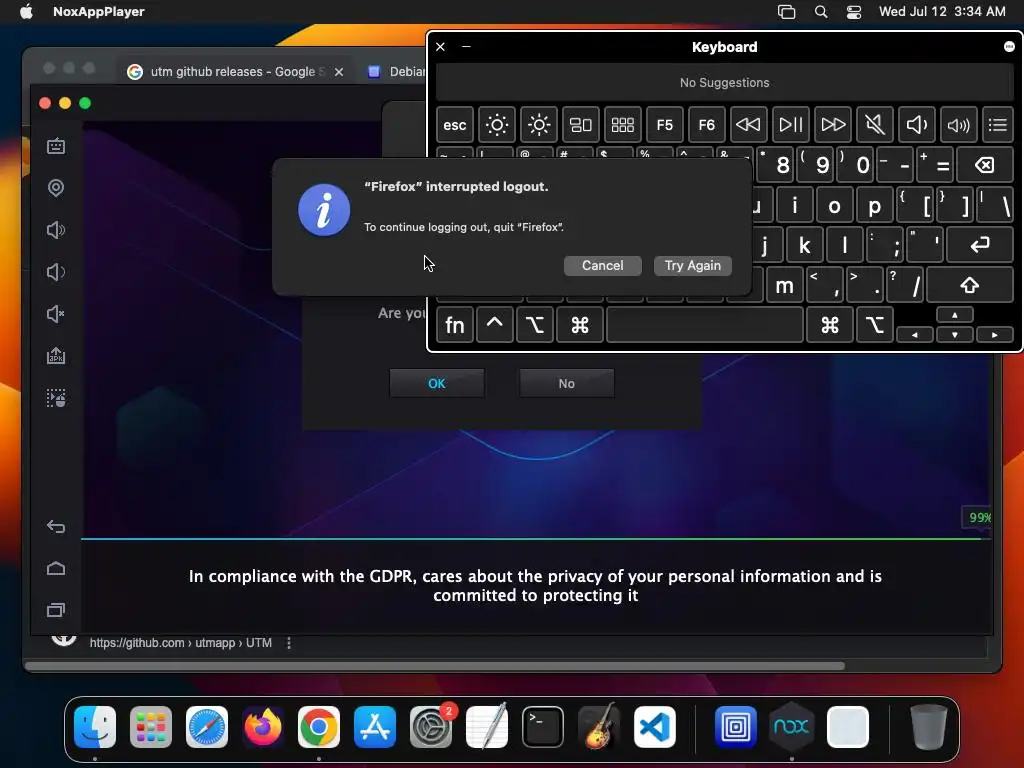Toggle the left option key on the keyboard
The width and height of the screenshot is (1024, 768).
pyautogui.click(x=534, y=325)
